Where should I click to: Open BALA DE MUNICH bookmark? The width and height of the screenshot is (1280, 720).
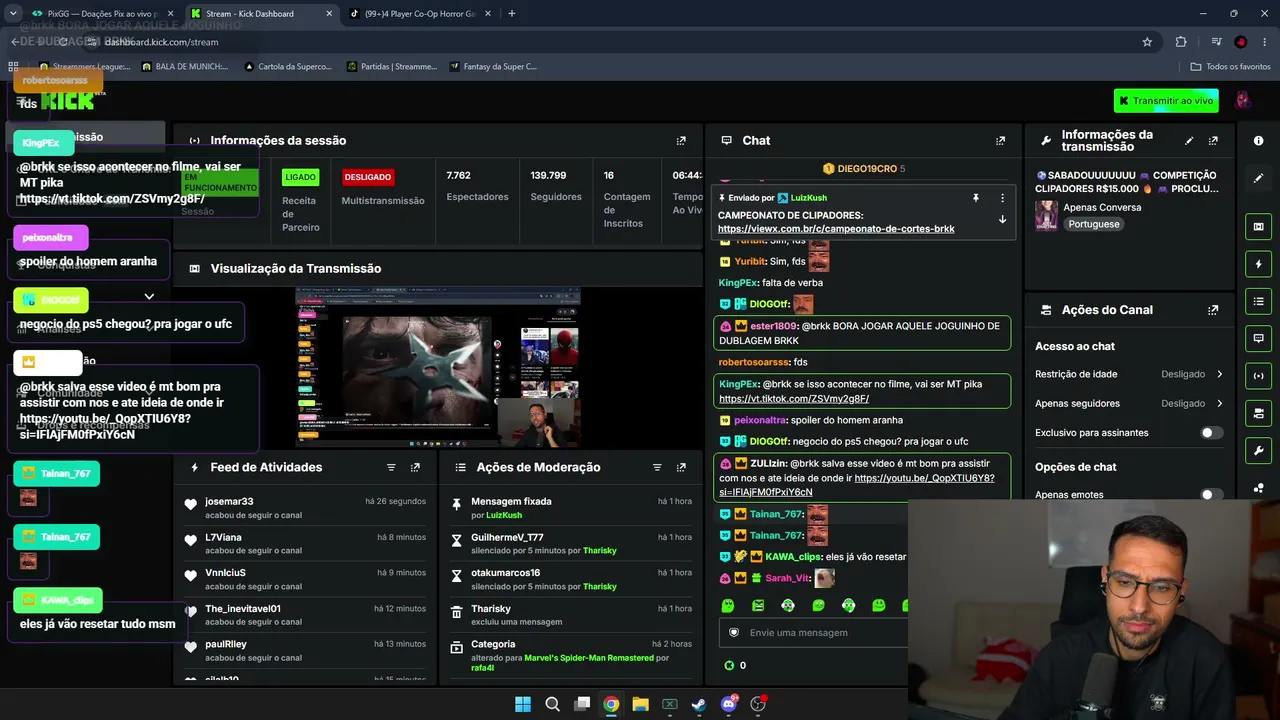click(188, 67)
